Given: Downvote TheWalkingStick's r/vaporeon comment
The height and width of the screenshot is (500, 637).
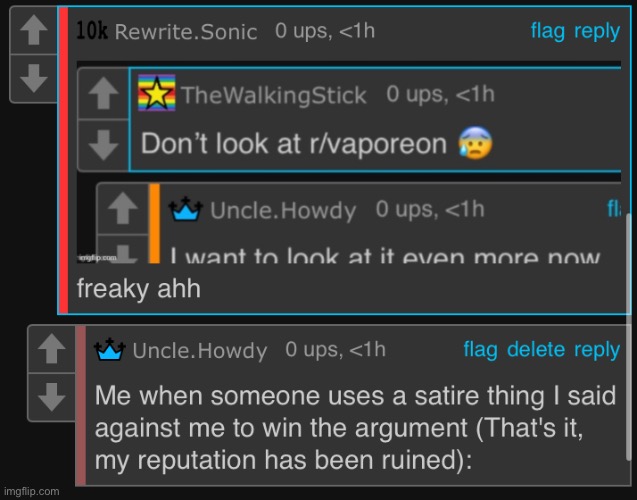Looking at the screenshot, I should (103, 145).
